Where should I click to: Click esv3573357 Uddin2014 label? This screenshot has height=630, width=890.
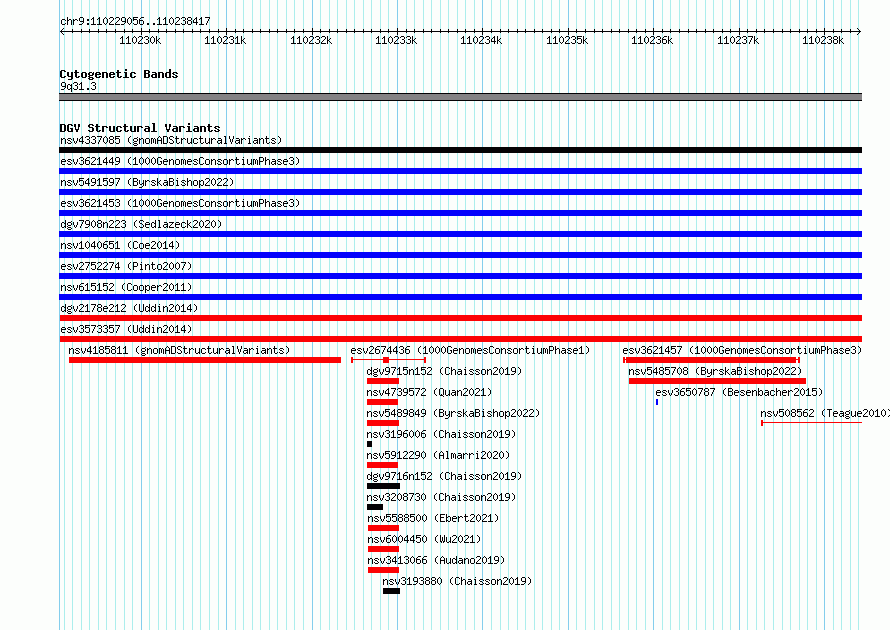[x=126, y=329]
